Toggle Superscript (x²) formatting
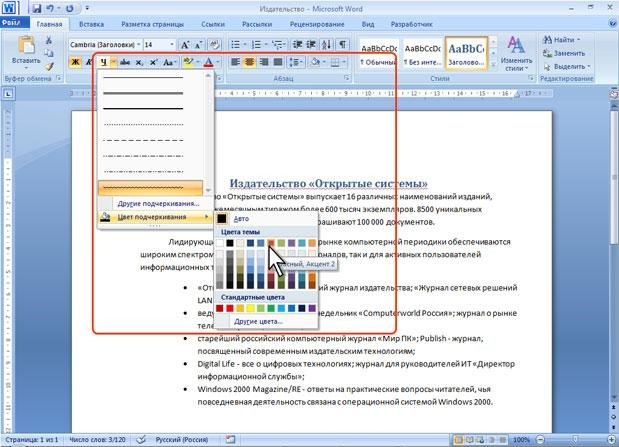This screenshot has height=447, width=619. (154, 62)
